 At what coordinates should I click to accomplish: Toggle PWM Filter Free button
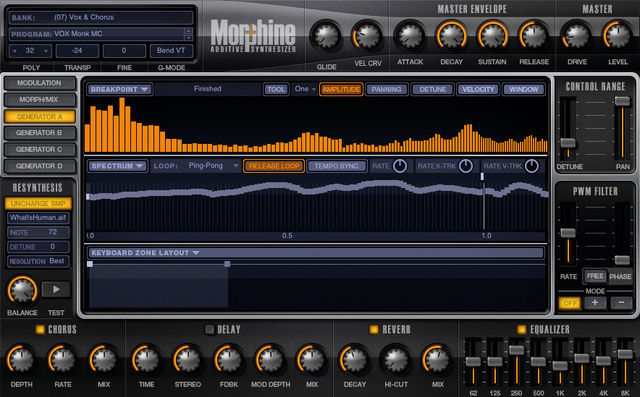point(595,276)
